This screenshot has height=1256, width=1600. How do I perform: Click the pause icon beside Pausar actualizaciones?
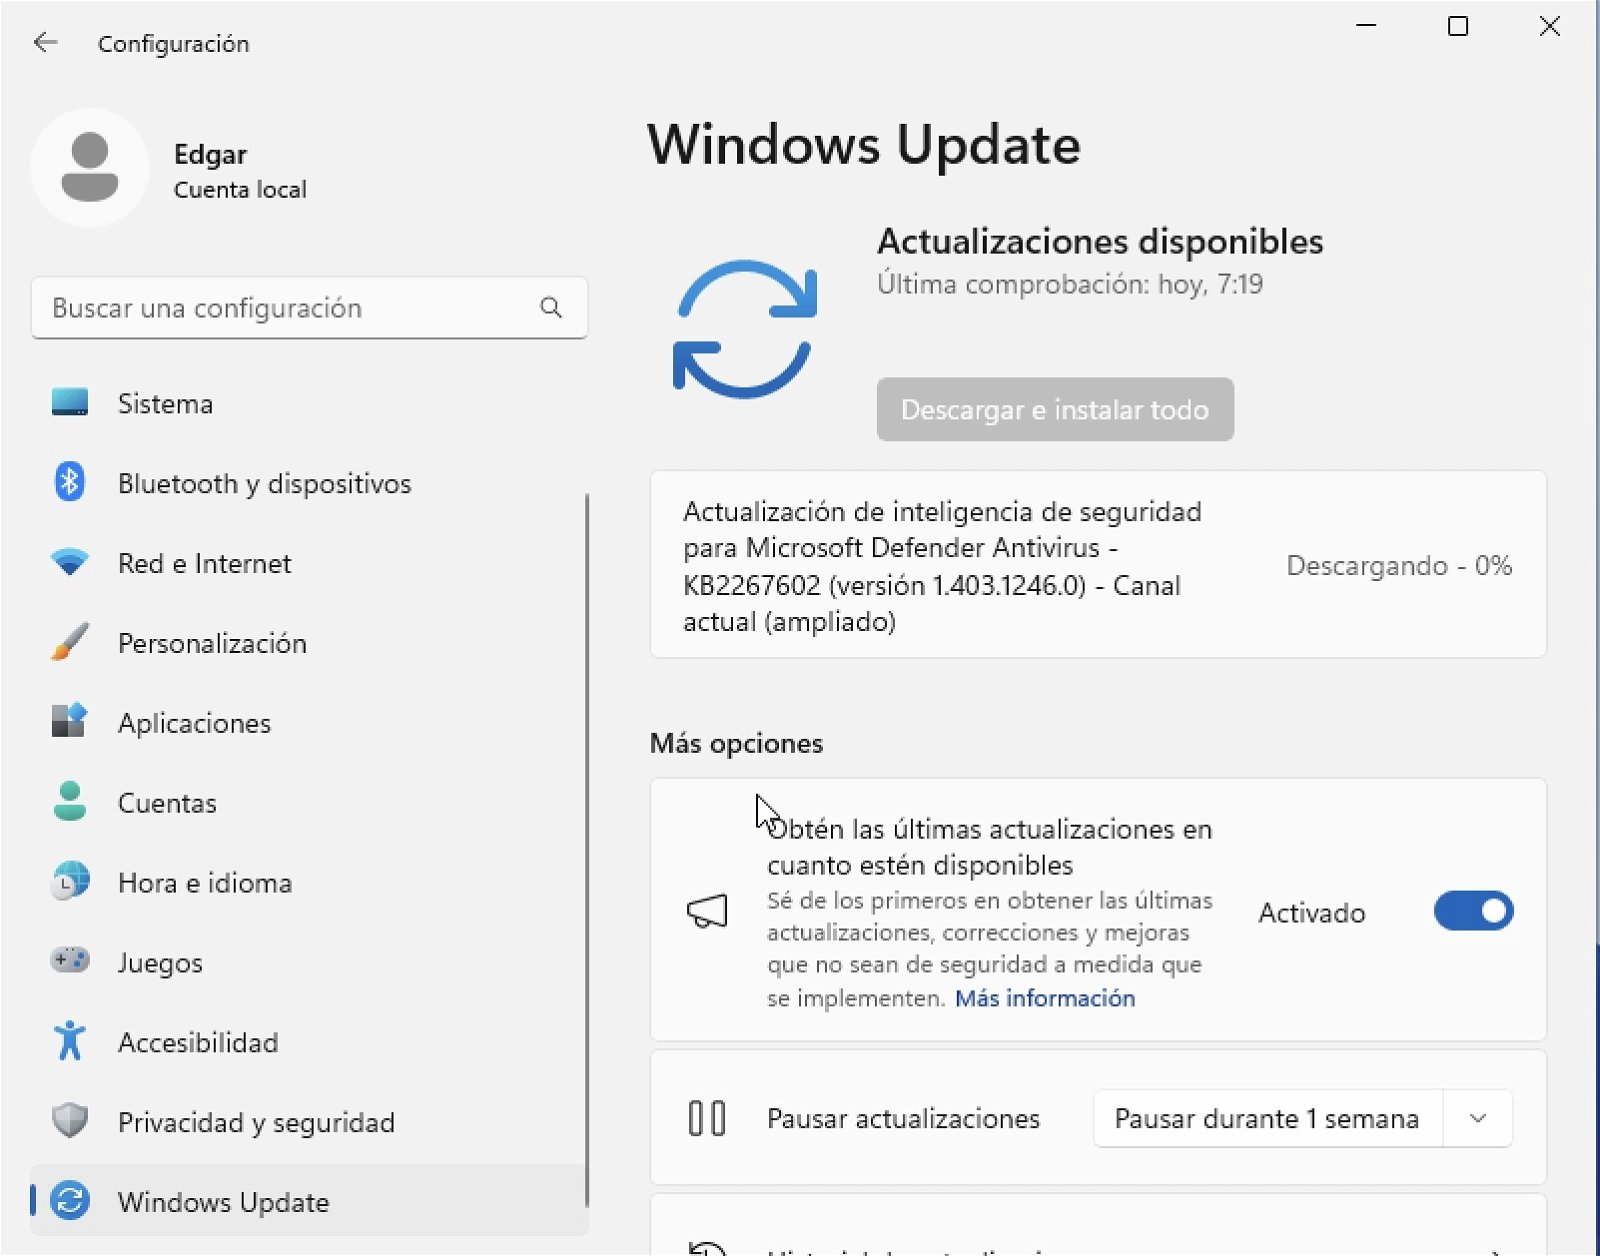click(x=707, y=1118)
